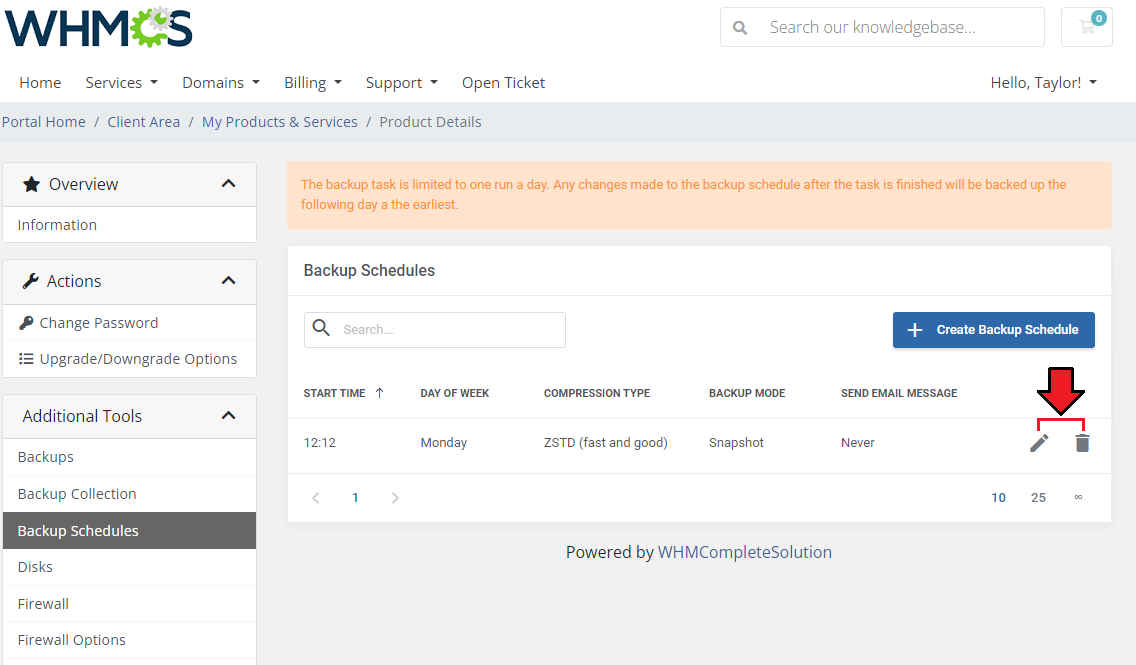Image resolution: width=1136 pixels, height=665 pixels.
Task: Click the previous page arrow in pagination
Action: (x=316, y=498)
